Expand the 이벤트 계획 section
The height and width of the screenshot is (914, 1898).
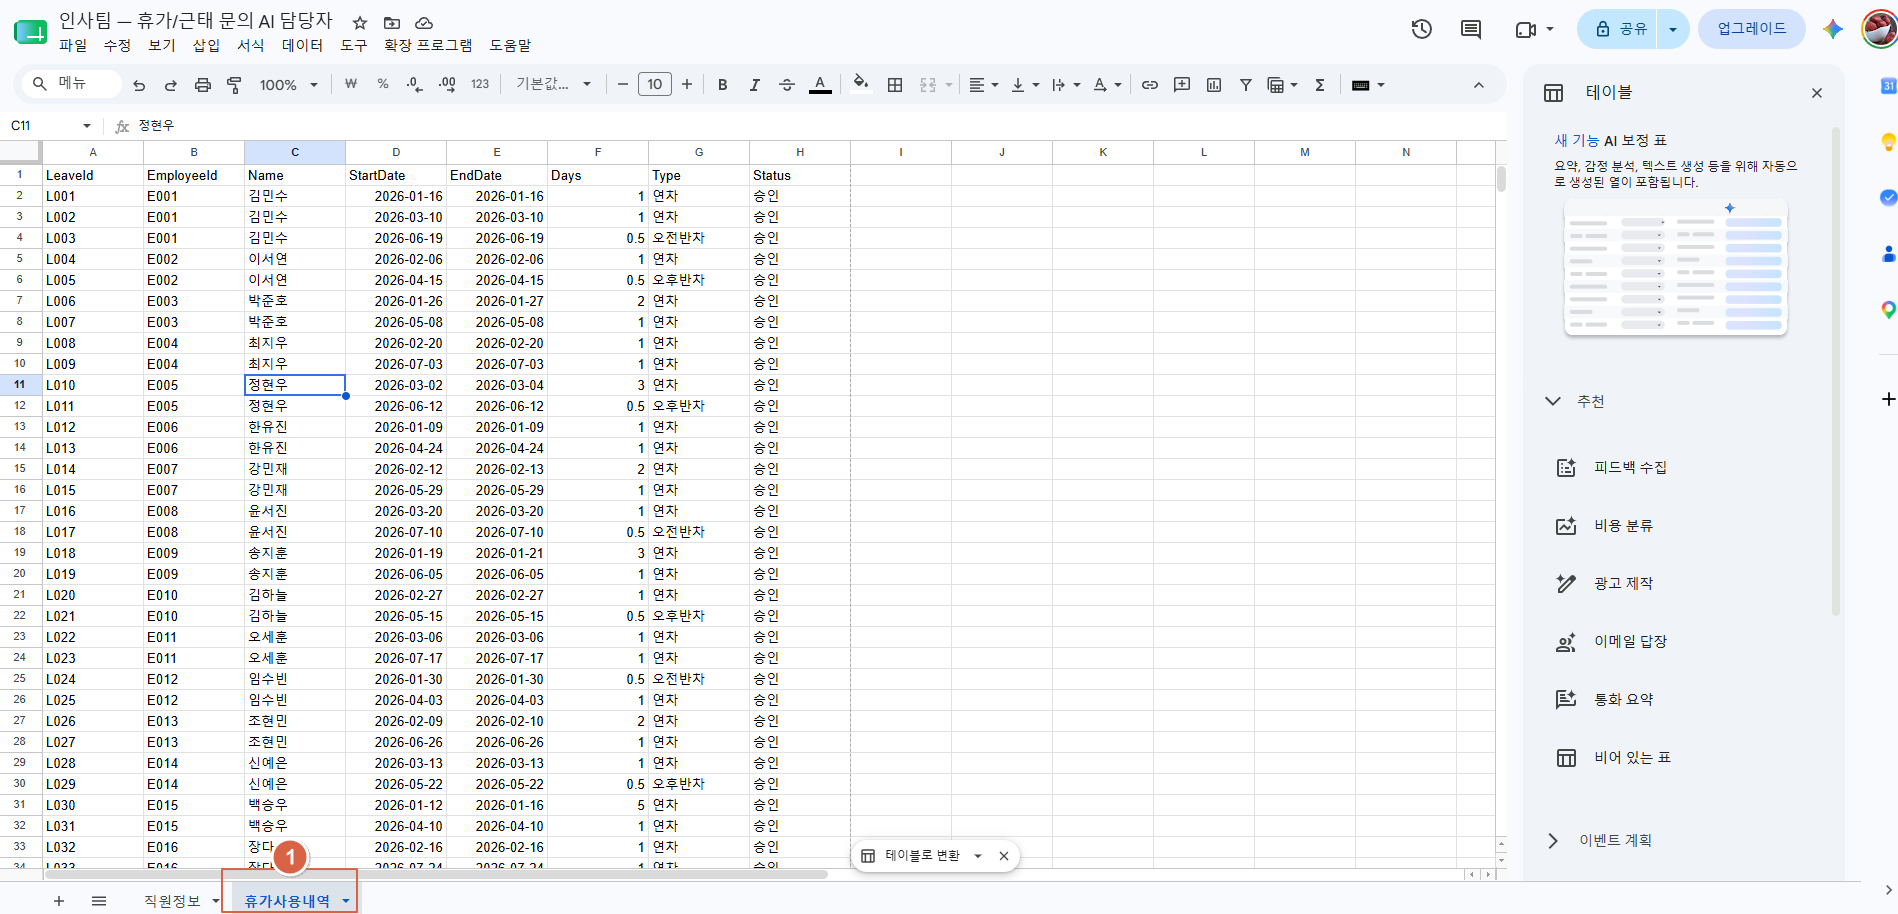[1553, 840]
